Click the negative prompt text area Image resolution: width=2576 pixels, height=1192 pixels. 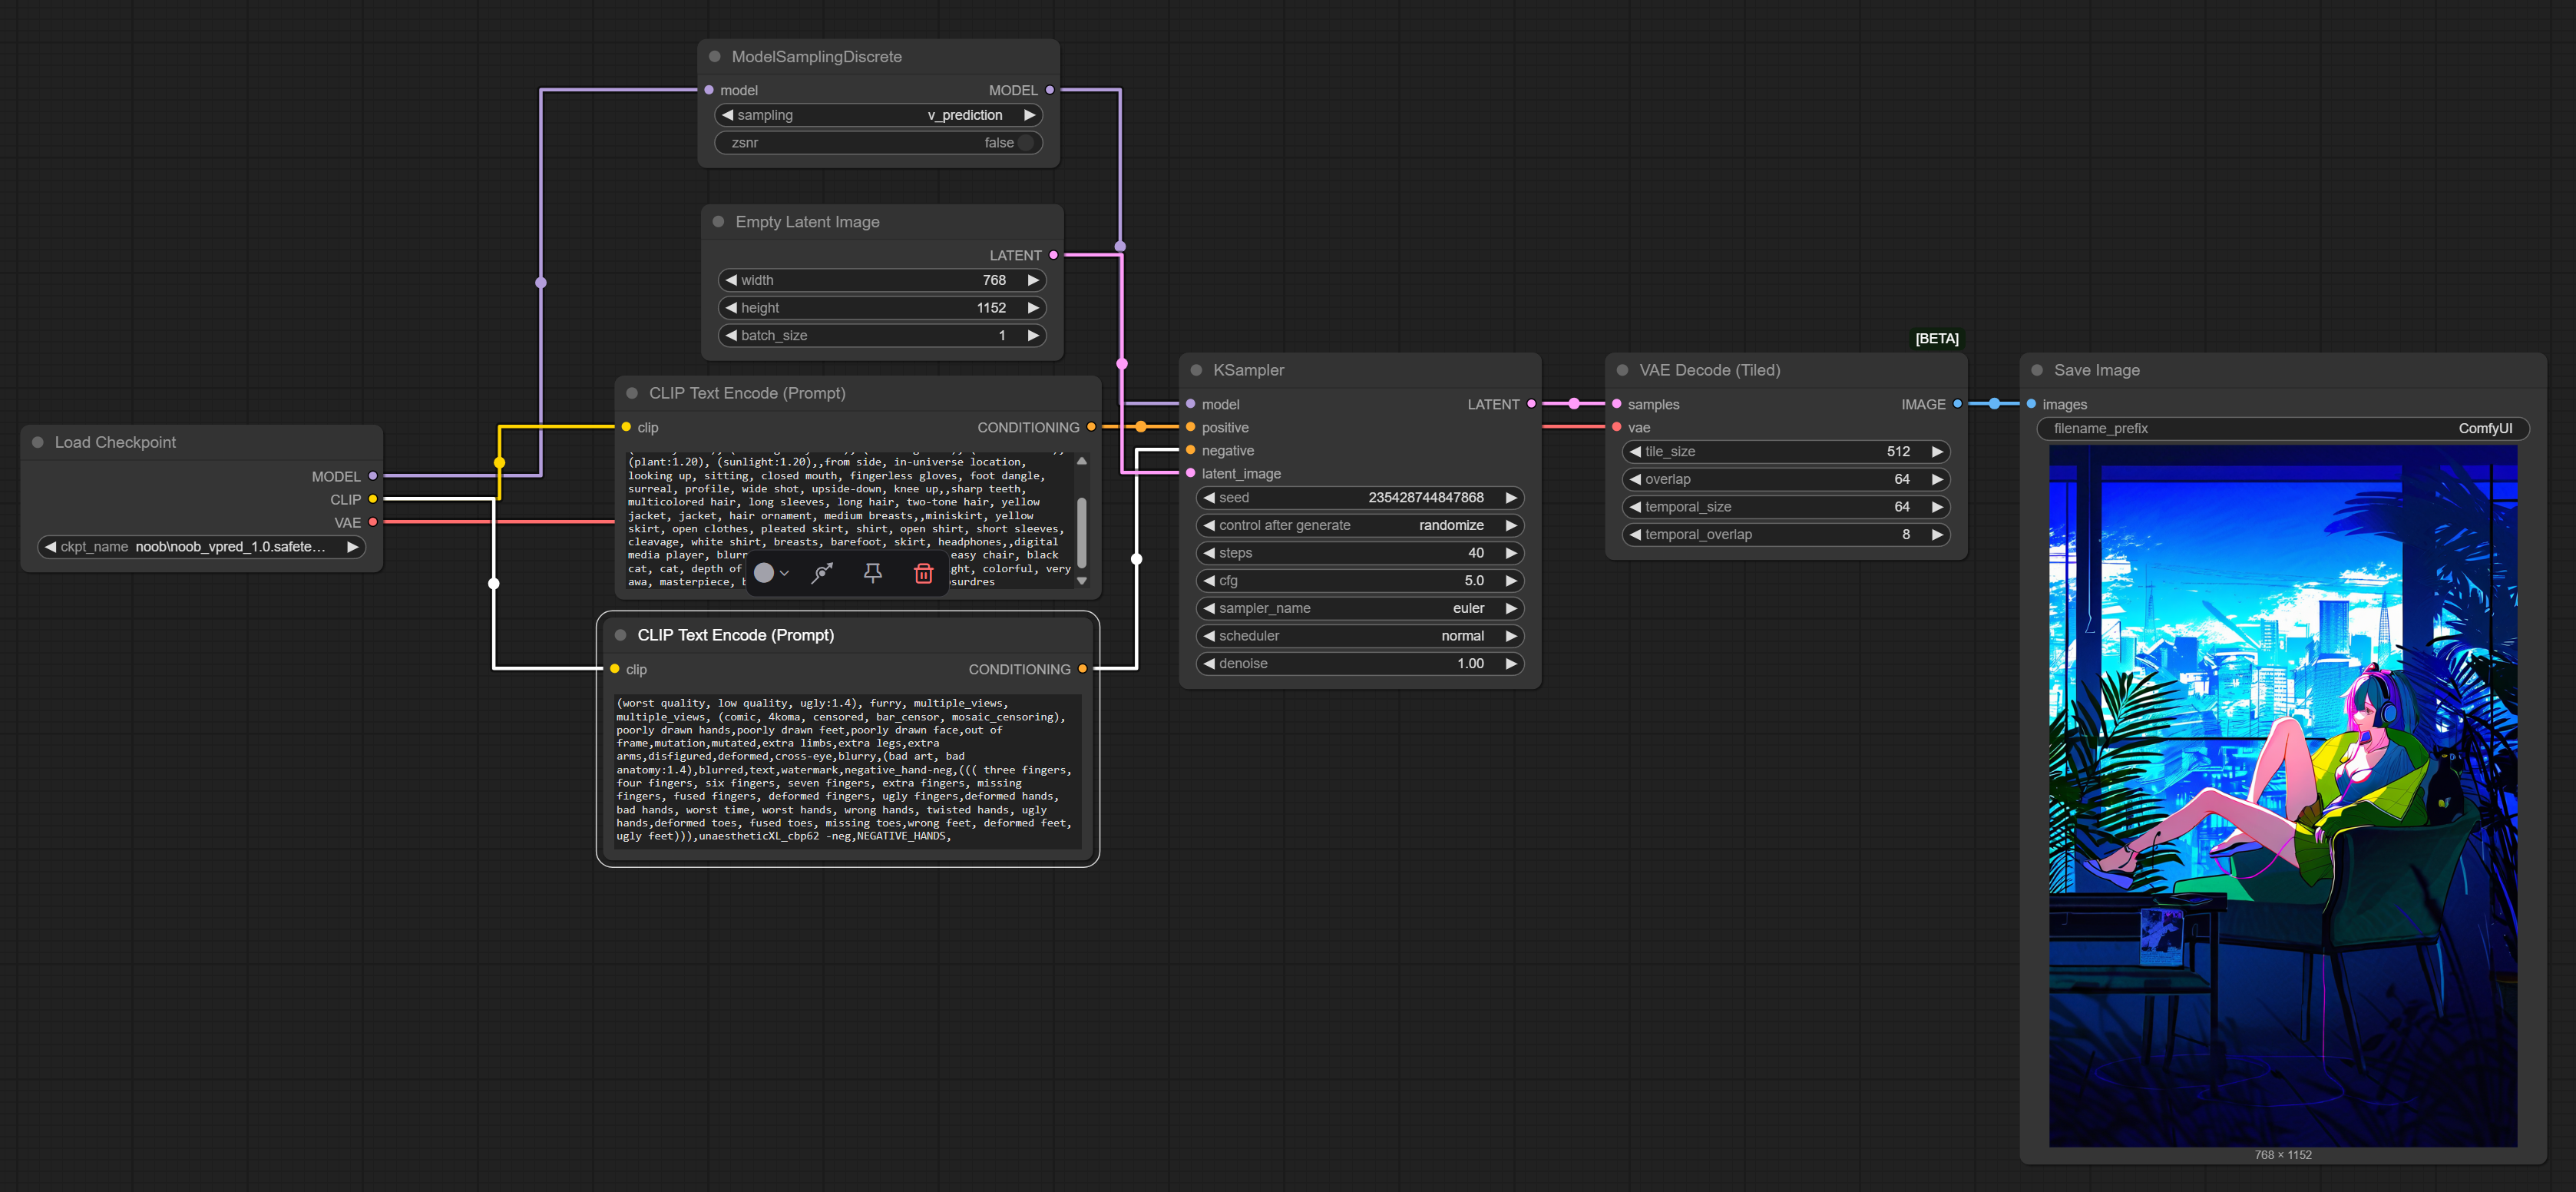coord(848,772)
